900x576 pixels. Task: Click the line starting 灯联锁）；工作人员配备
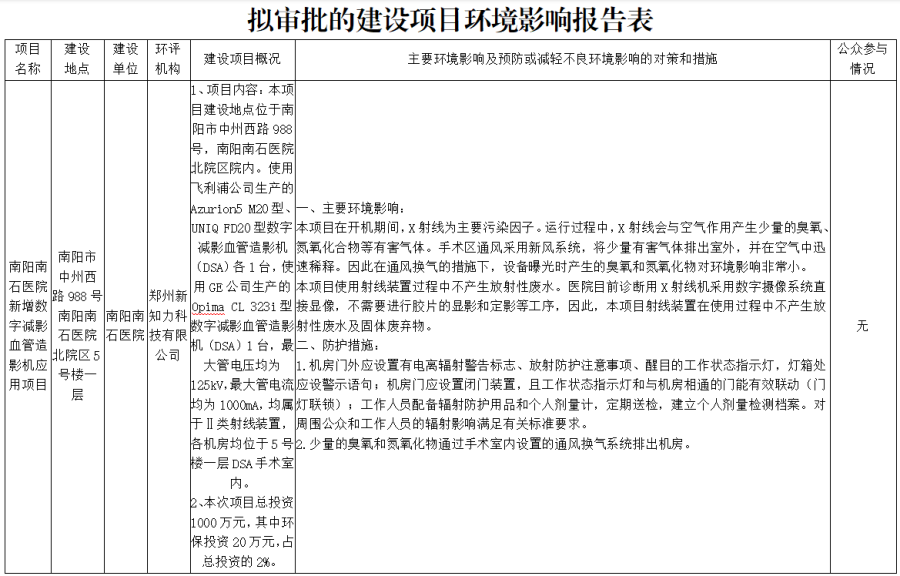pos(561,405)
